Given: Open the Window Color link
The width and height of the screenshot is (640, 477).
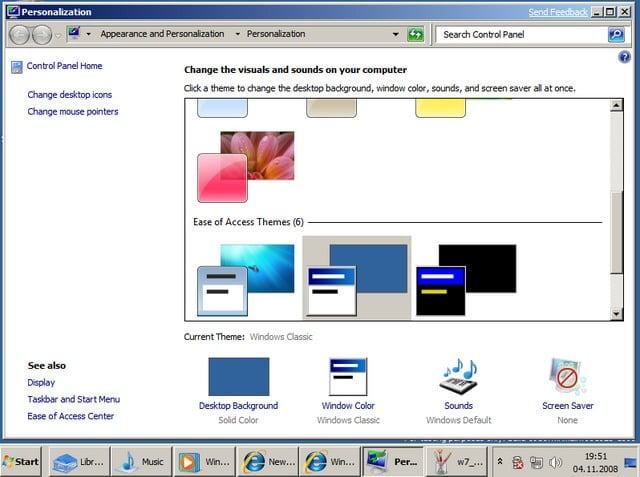Looking at the screenshot, I should 348,406.
